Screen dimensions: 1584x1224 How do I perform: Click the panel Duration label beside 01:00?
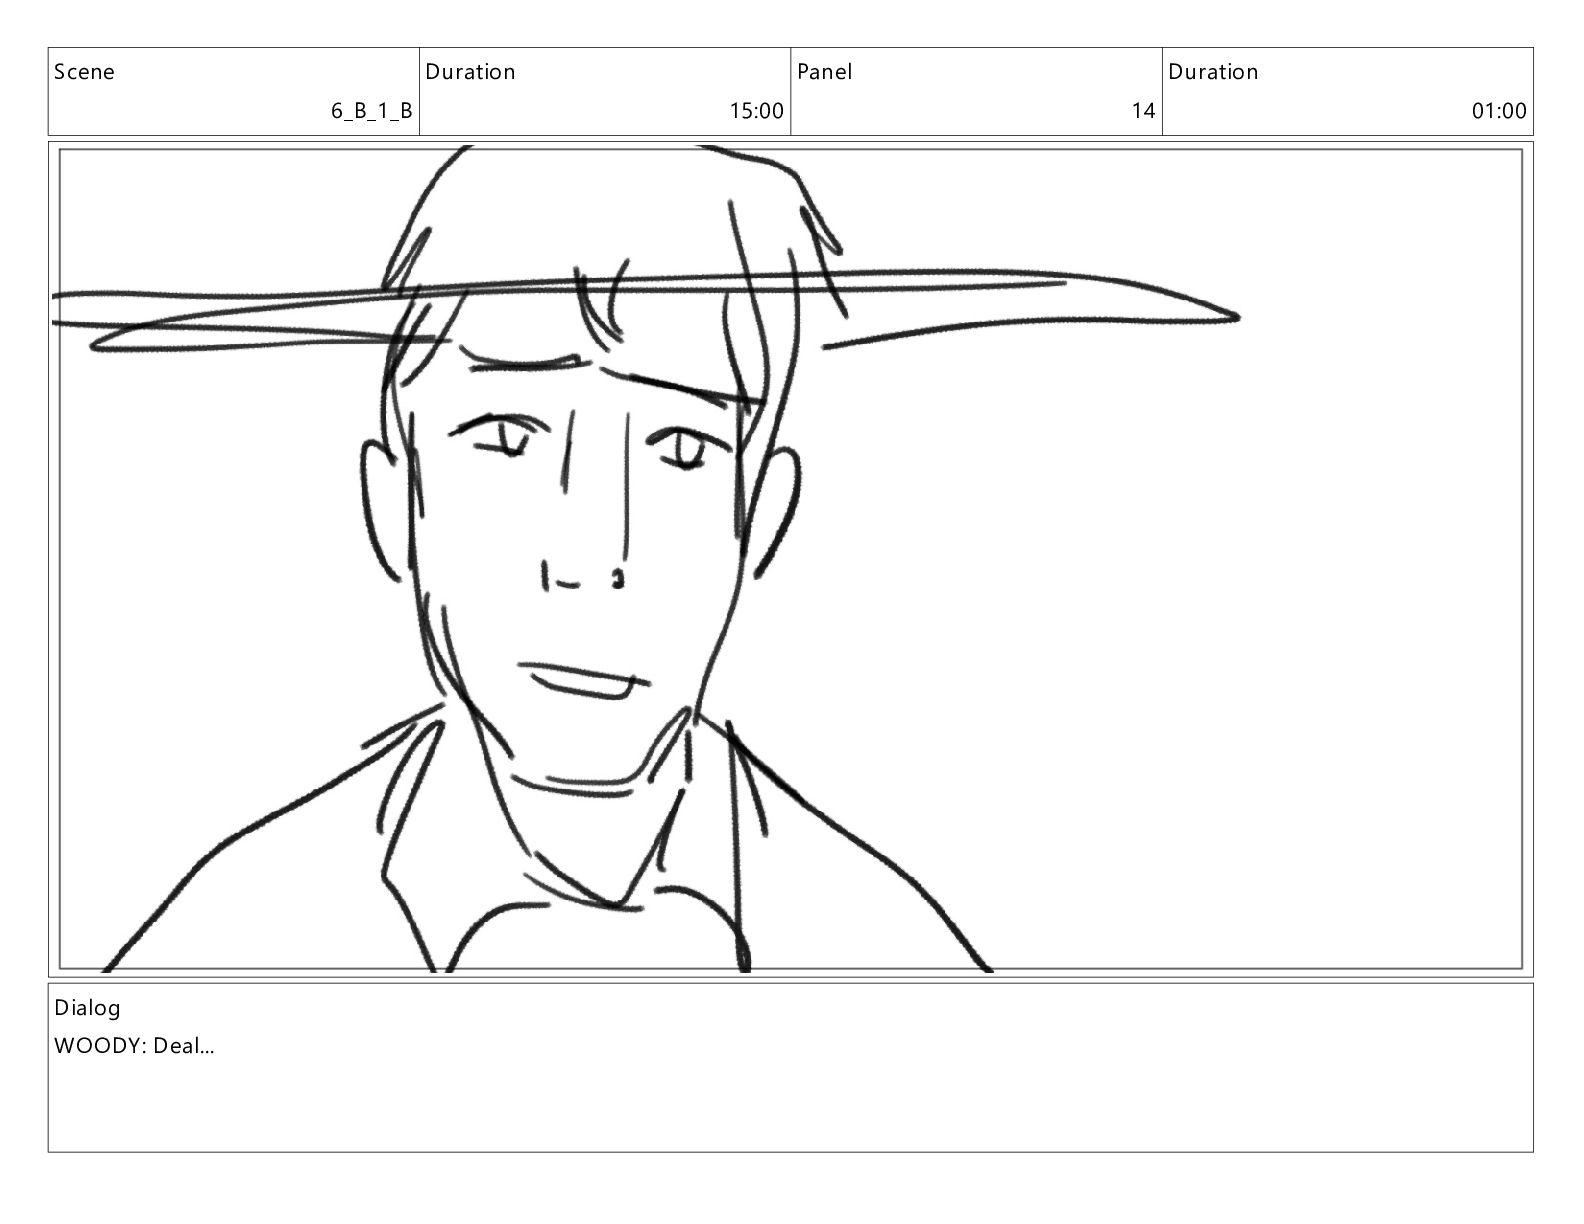pos(1213,72)
